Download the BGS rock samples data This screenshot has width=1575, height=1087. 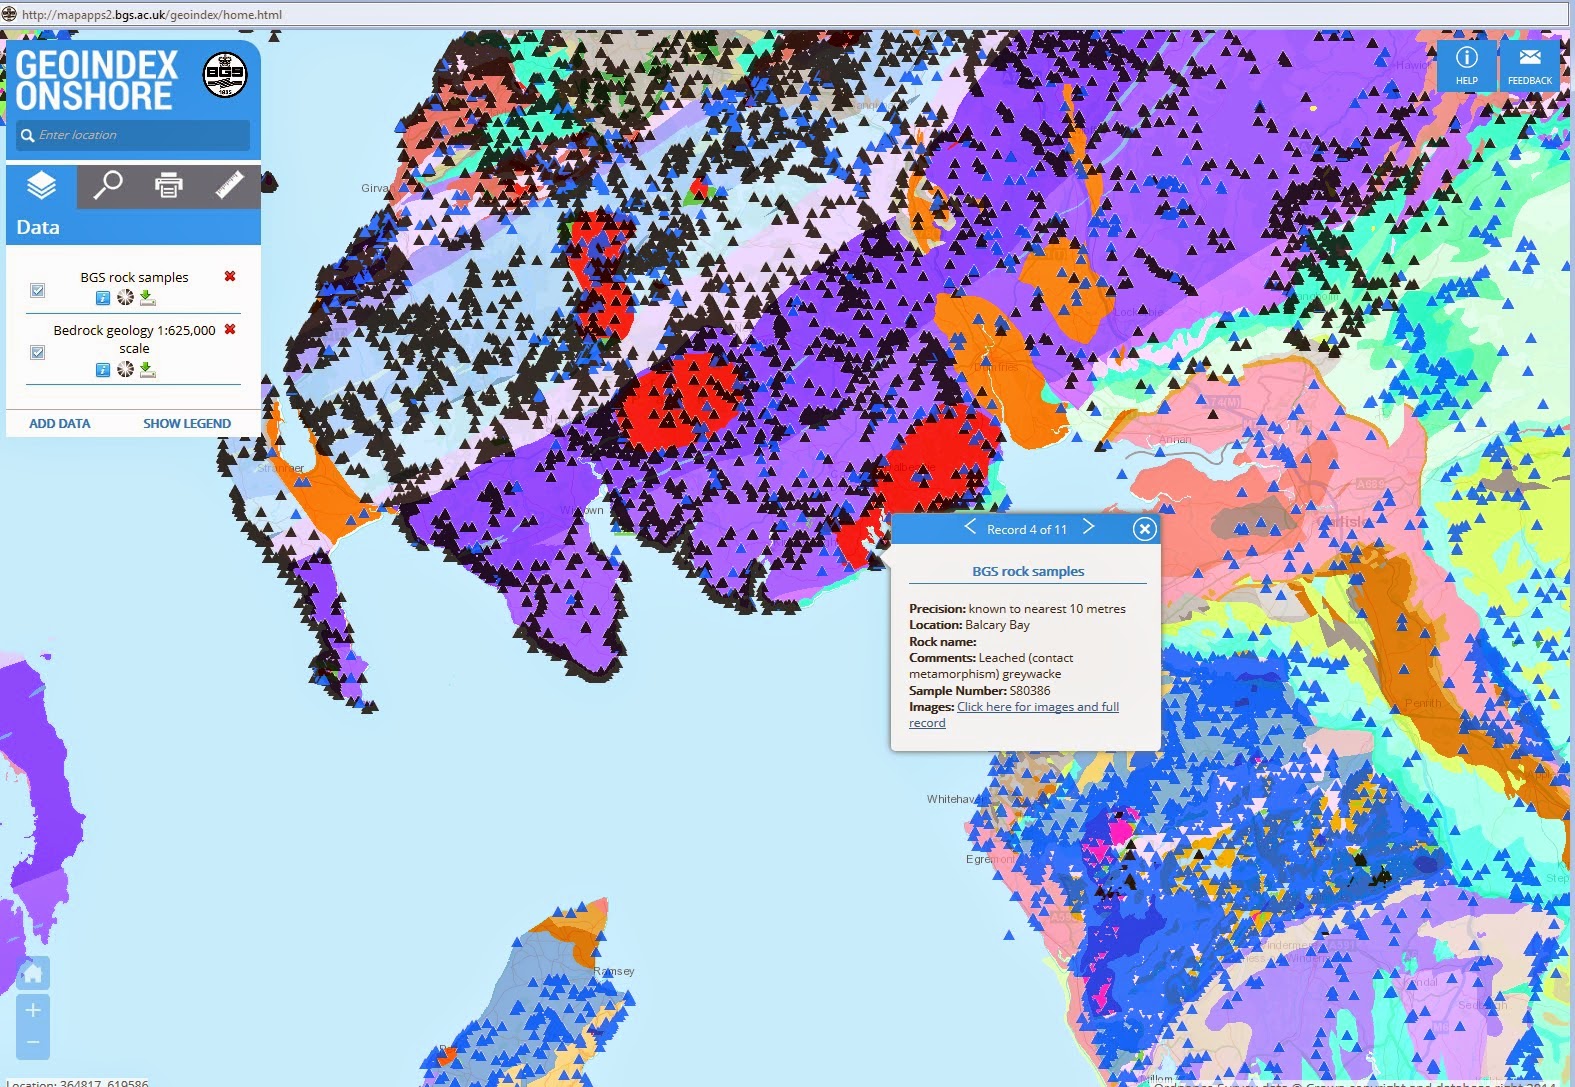(x=147, y=297)
